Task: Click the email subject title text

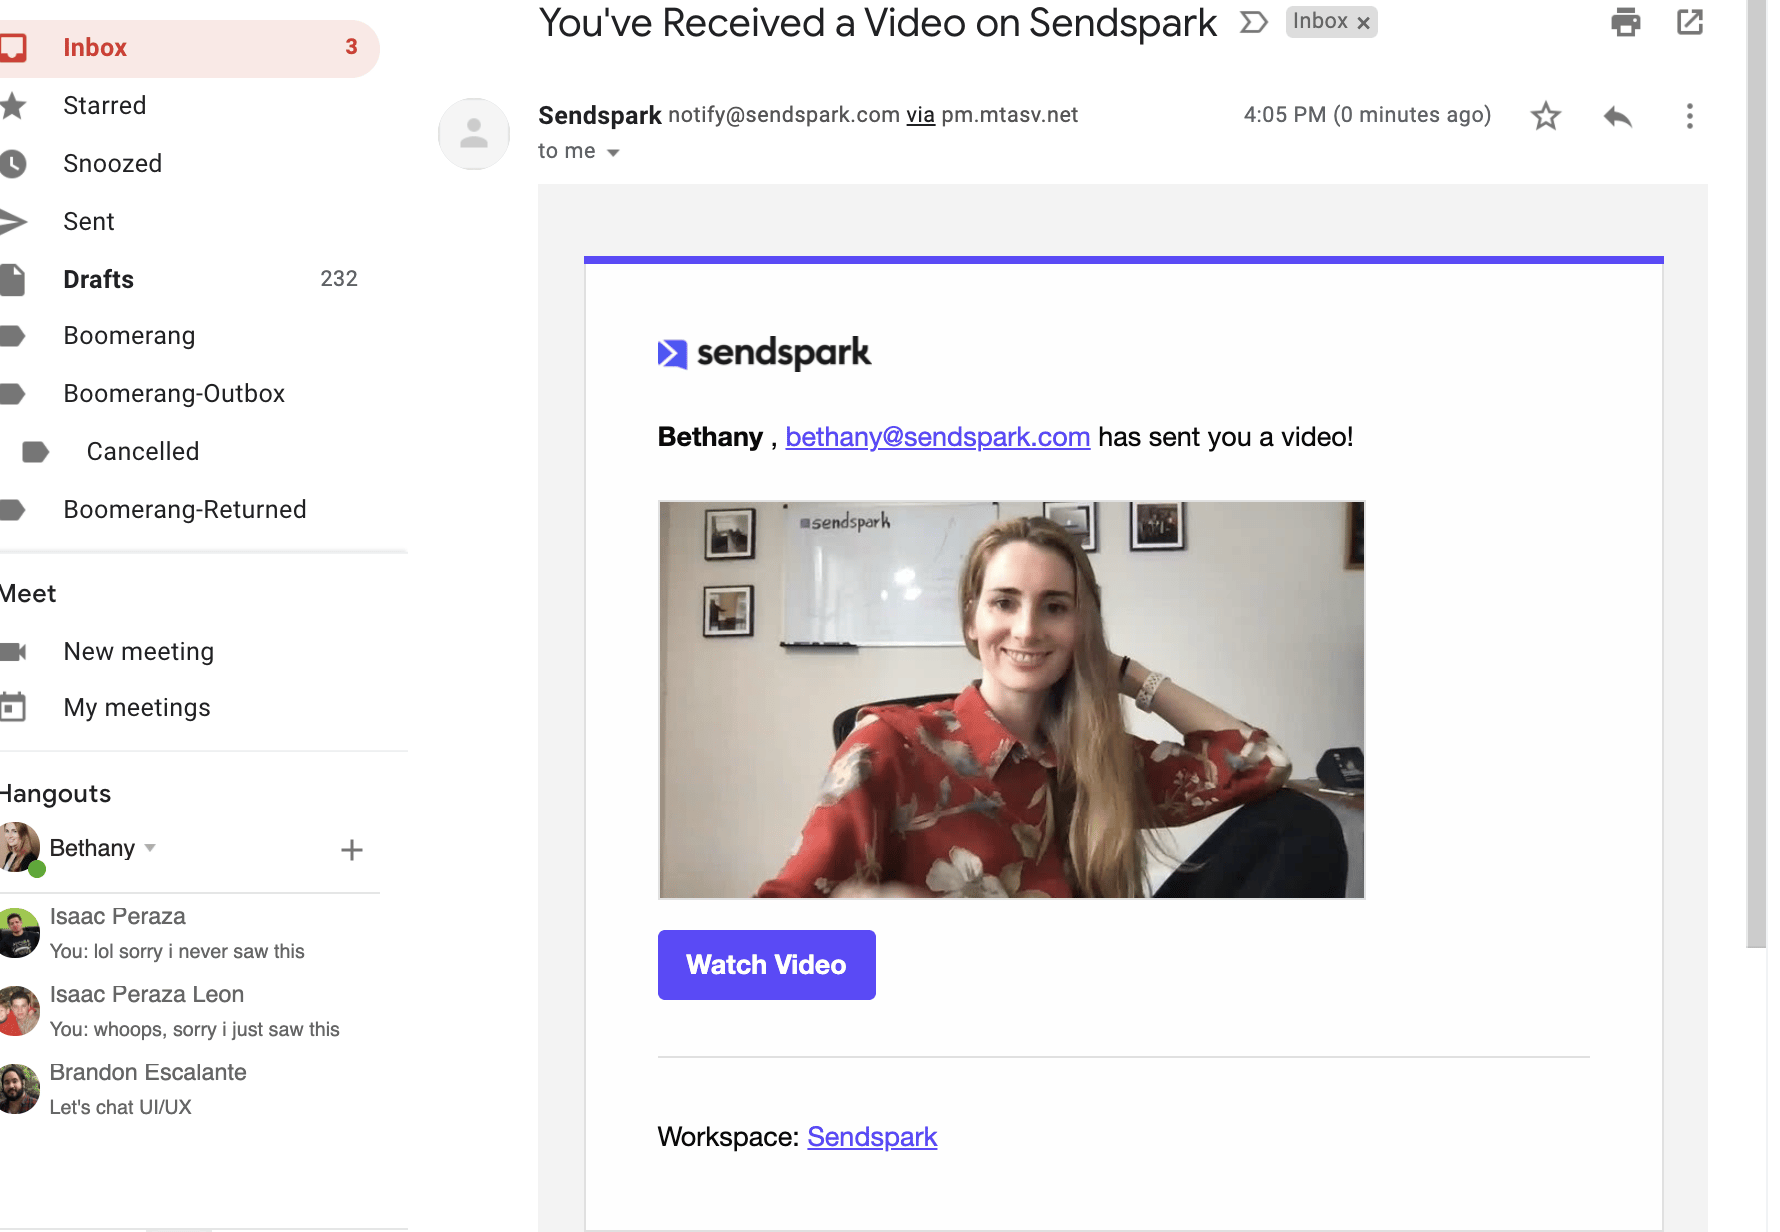Action: pos(877,23)
